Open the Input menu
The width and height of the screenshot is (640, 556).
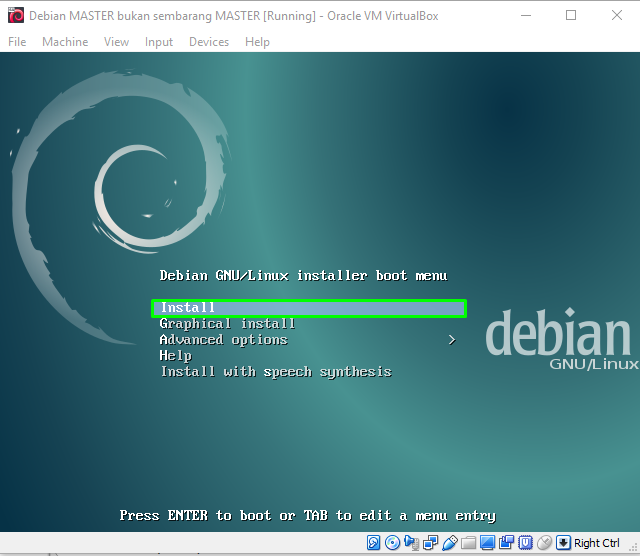coord(159,42)
